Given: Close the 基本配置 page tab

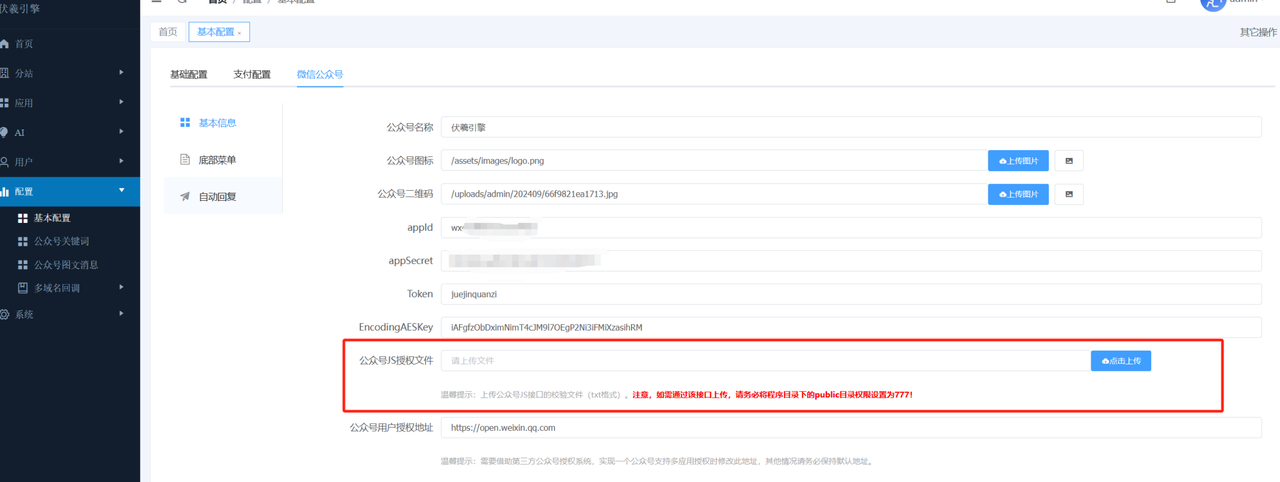Looking at the screenshot, I should [240, 33].
